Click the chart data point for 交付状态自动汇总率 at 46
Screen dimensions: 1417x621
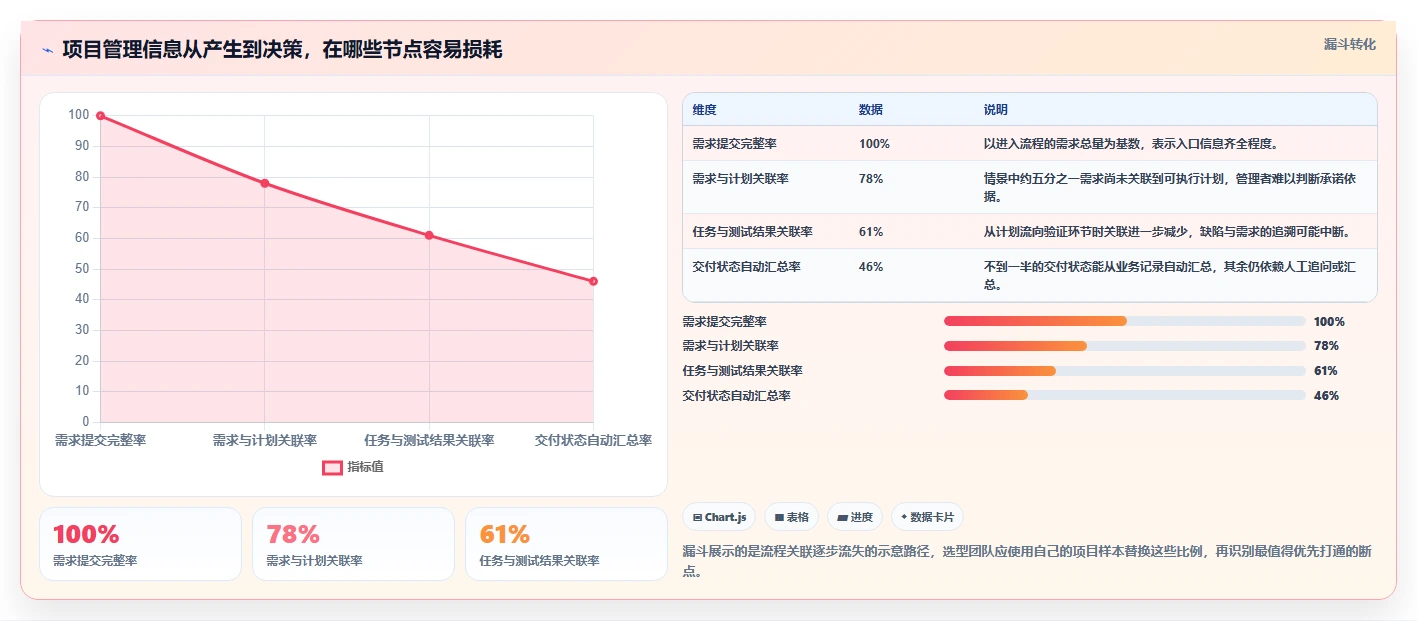pyautogui.click(x=593, y=281)
